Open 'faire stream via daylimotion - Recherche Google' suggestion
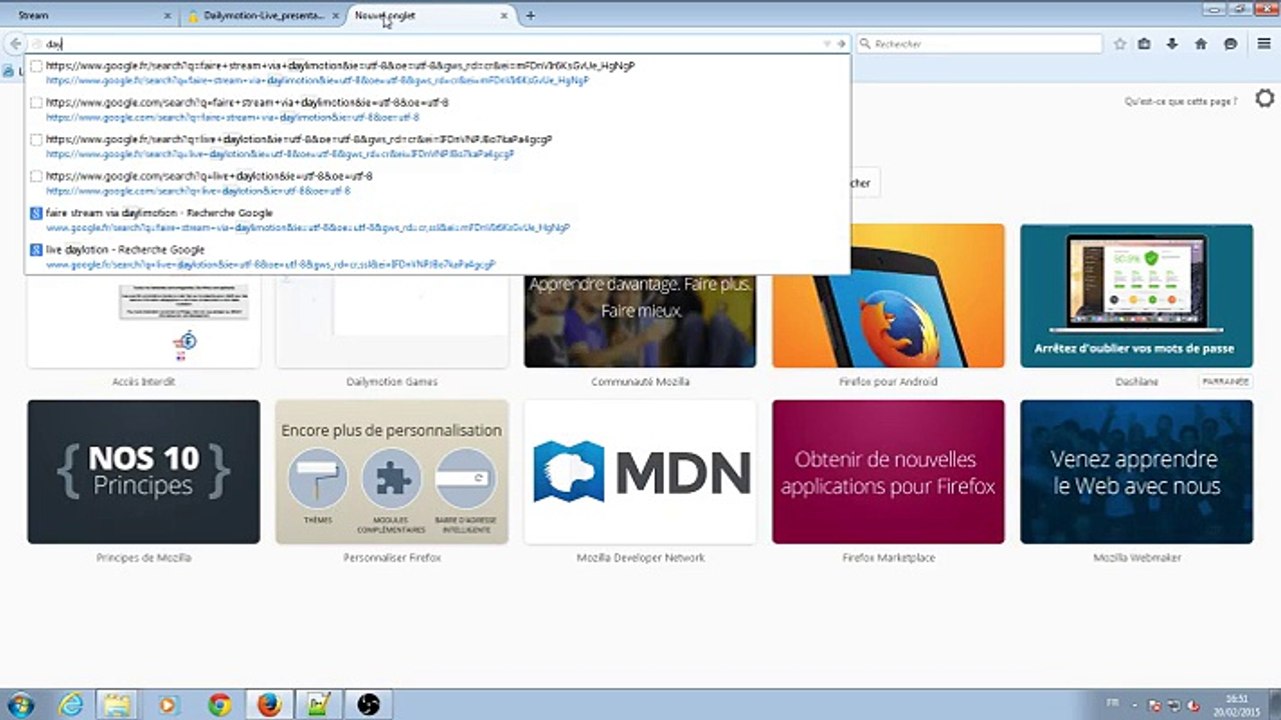 click(437, 220)
